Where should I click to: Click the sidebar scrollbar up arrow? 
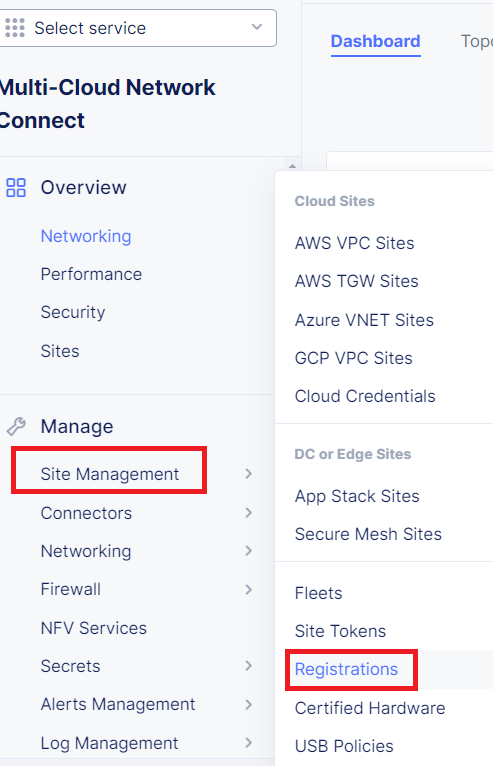[x=292, y=166]
